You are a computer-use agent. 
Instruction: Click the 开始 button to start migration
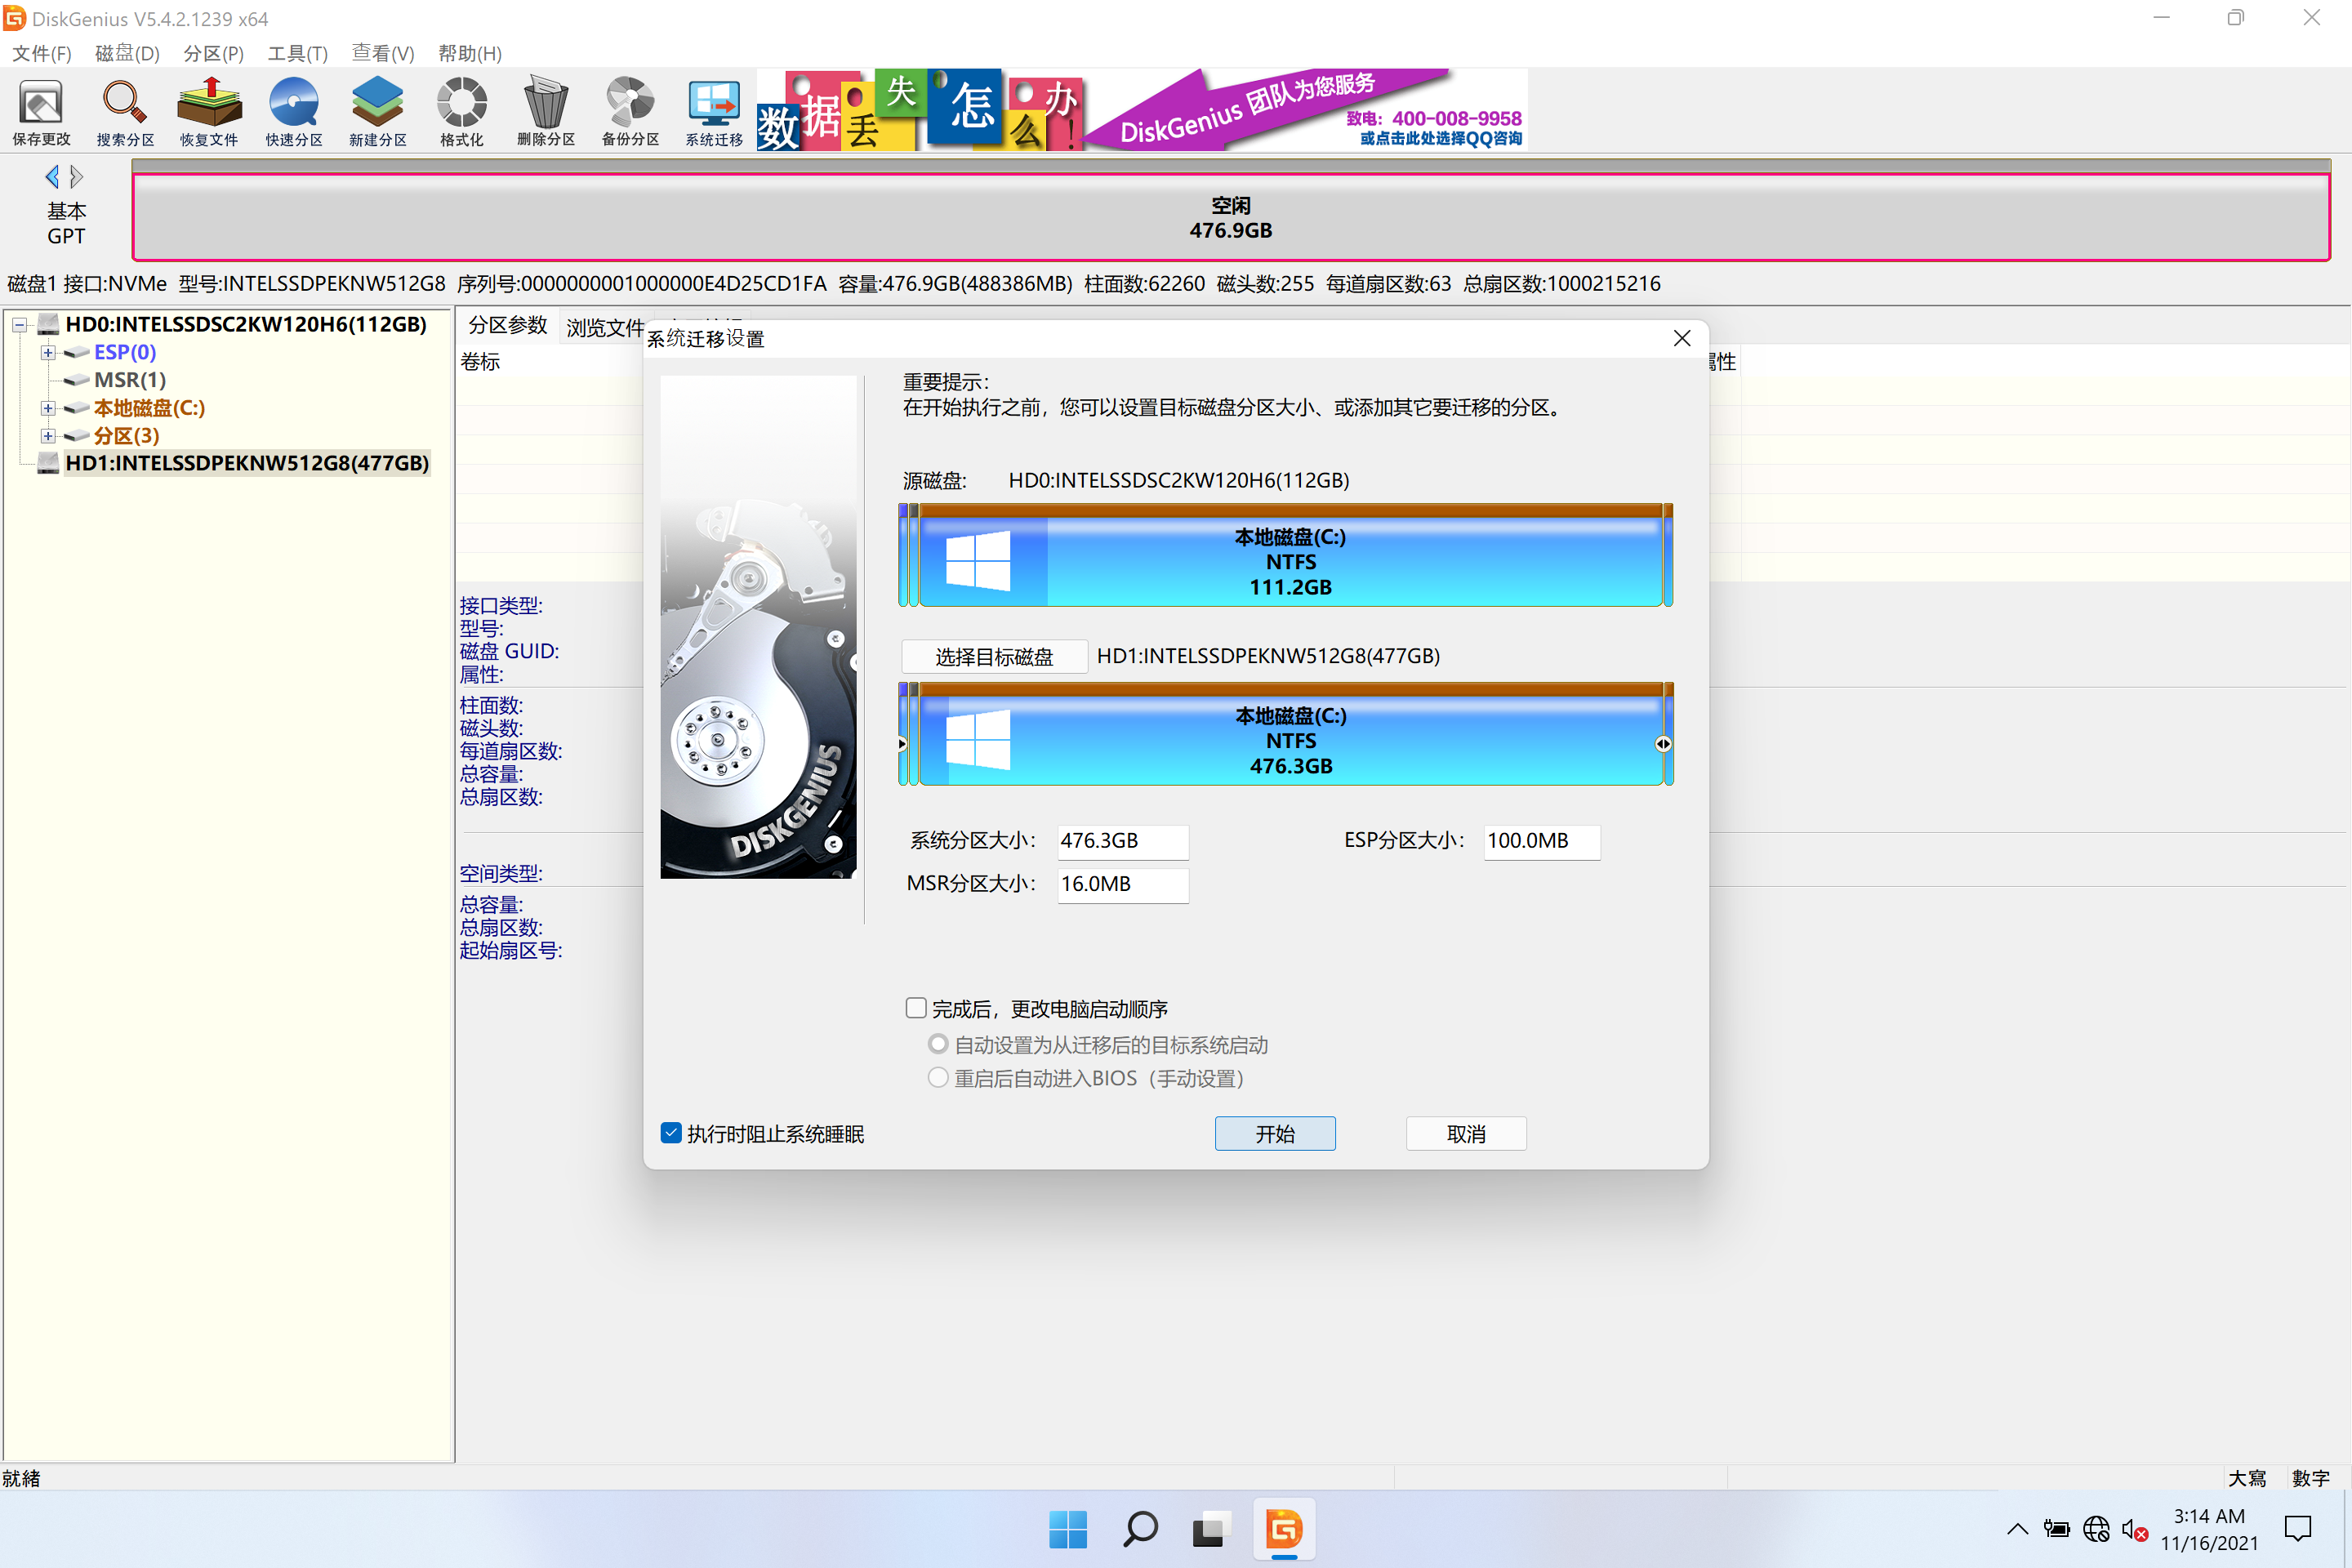1275,1133
